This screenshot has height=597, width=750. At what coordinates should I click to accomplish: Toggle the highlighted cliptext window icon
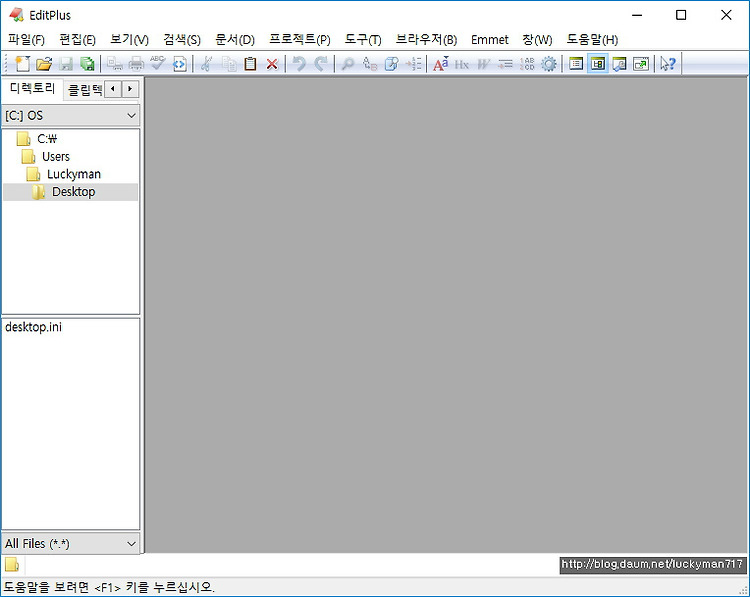pyautogui.click(x=598, y=64)
